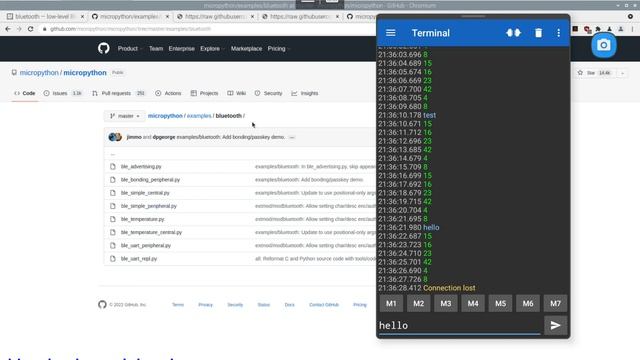Click micropython owner link in repo title
This screenshot has width=640, height=360.
pos(39,73)
